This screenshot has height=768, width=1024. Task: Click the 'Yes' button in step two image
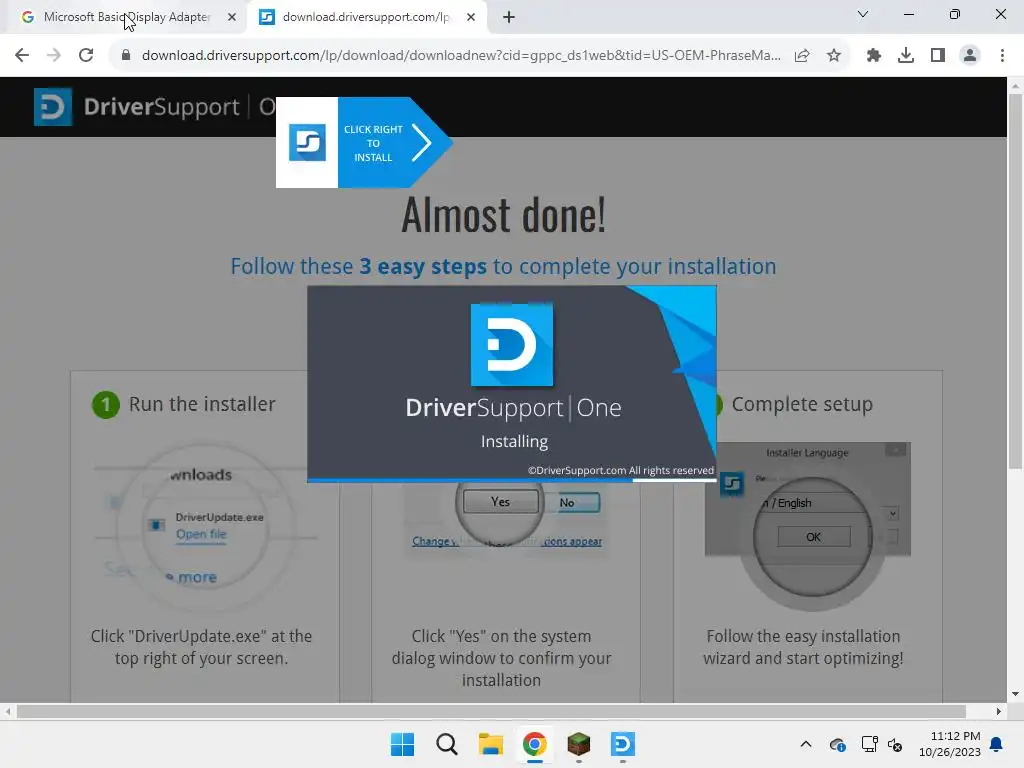pyautogui.click(x=500, y=502)
